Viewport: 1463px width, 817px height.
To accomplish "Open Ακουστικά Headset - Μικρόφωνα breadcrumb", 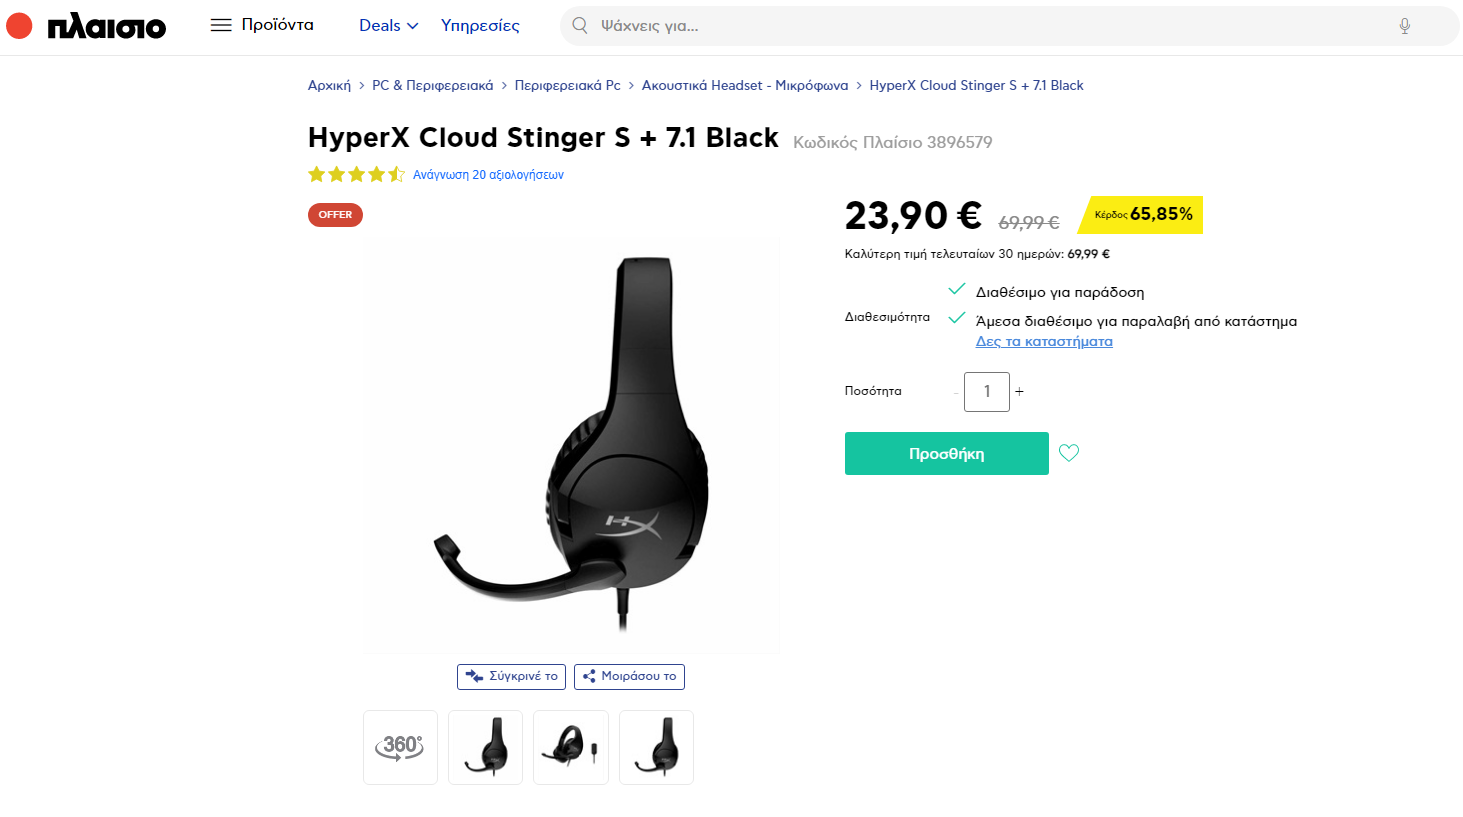I will coord(745,86).
